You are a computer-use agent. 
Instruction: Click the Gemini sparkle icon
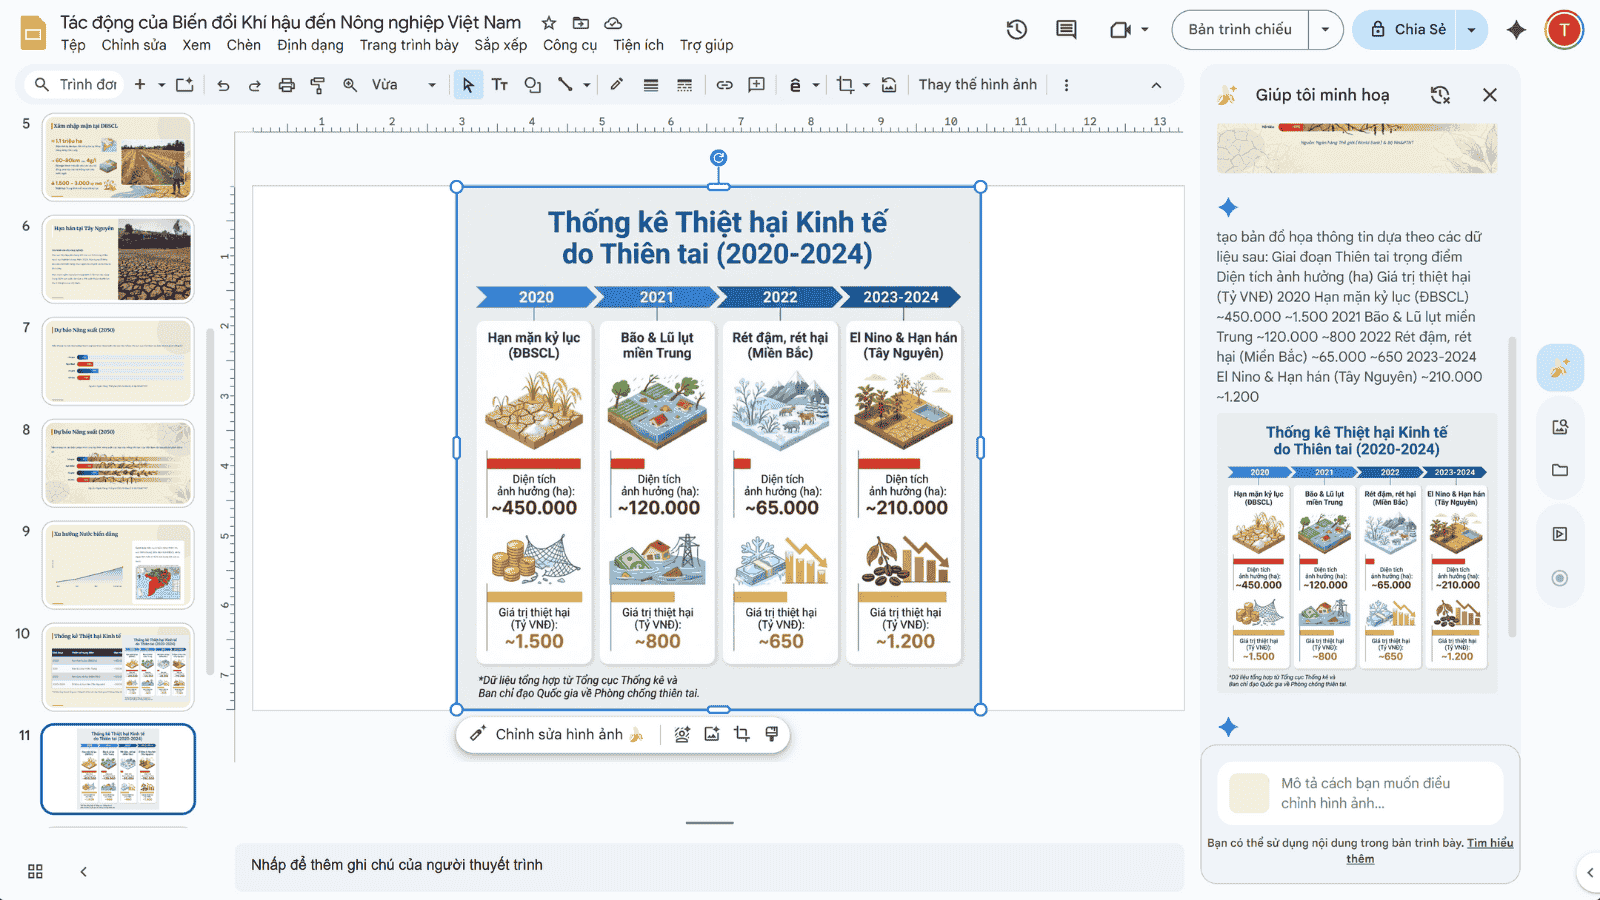(1516, 30)
